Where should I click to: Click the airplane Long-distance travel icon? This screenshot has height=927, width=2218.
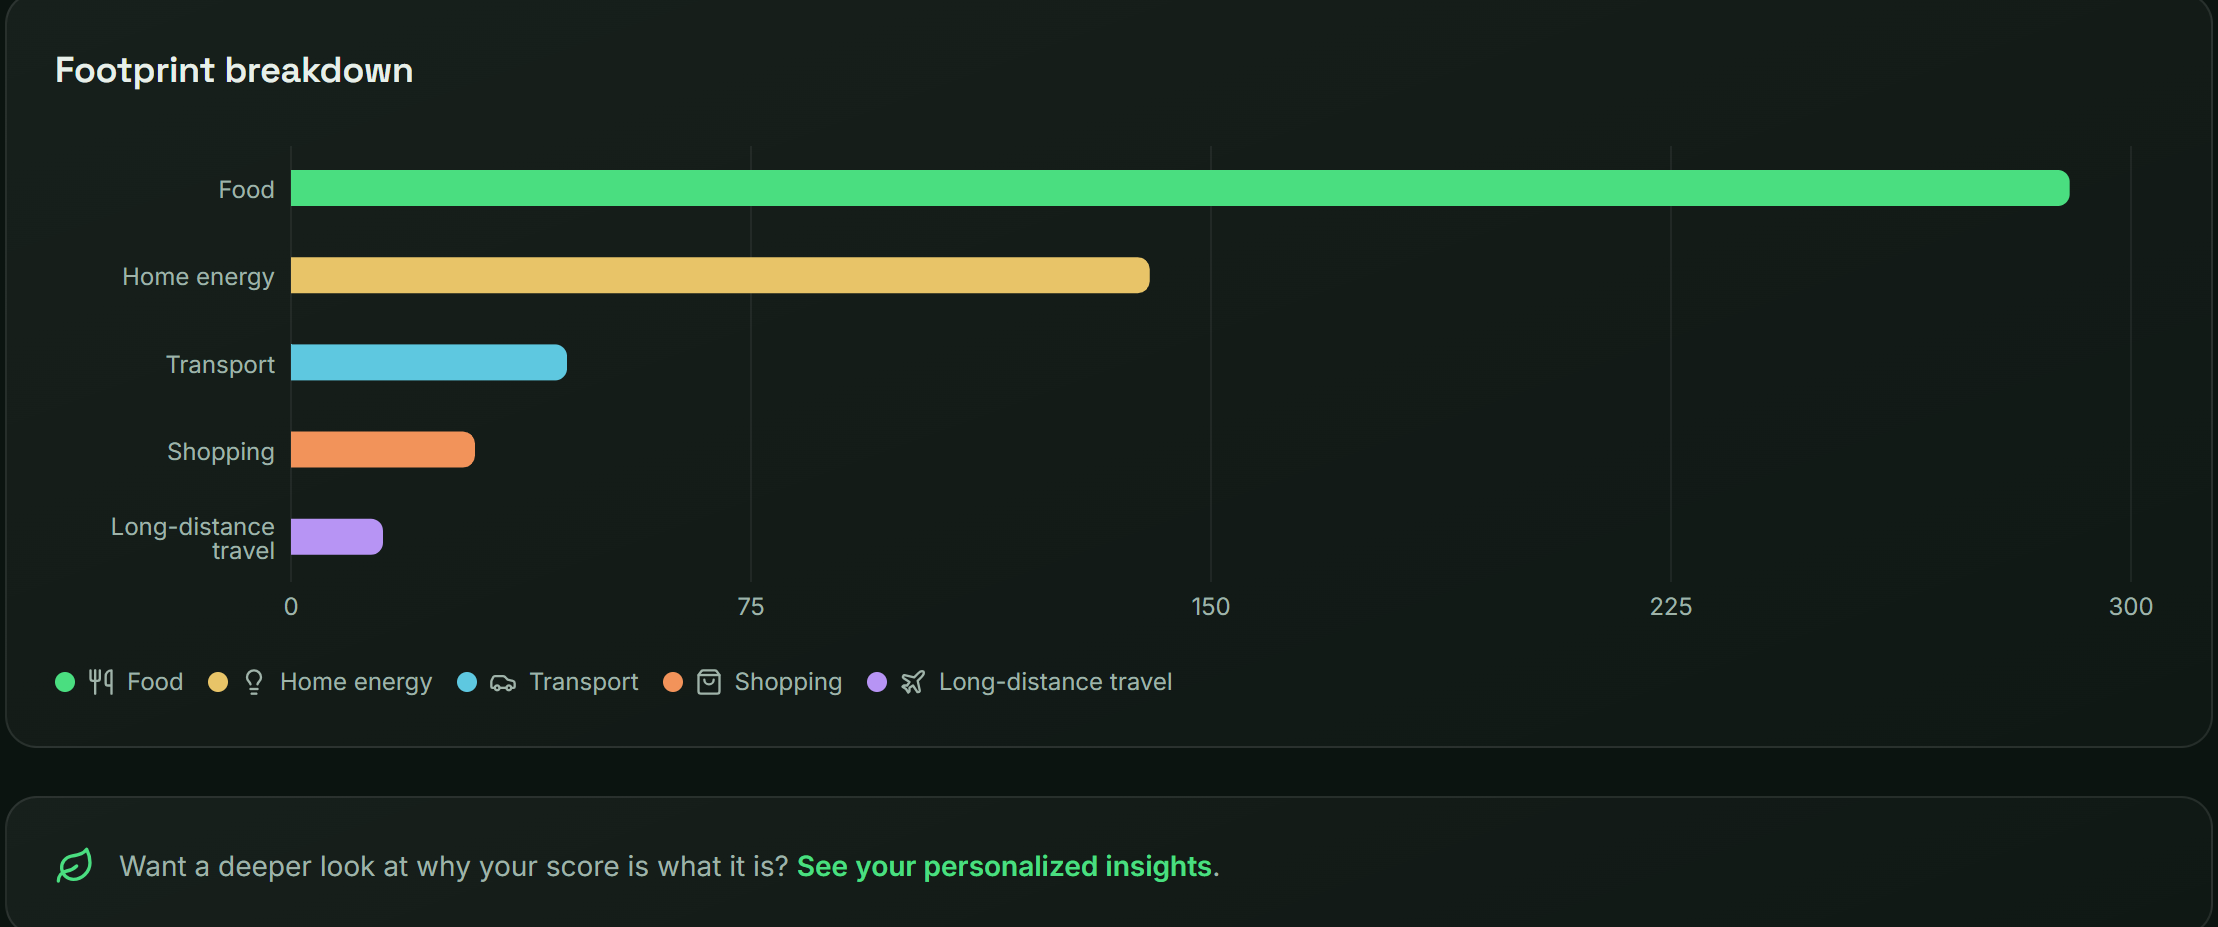click(x=913, y=682)
